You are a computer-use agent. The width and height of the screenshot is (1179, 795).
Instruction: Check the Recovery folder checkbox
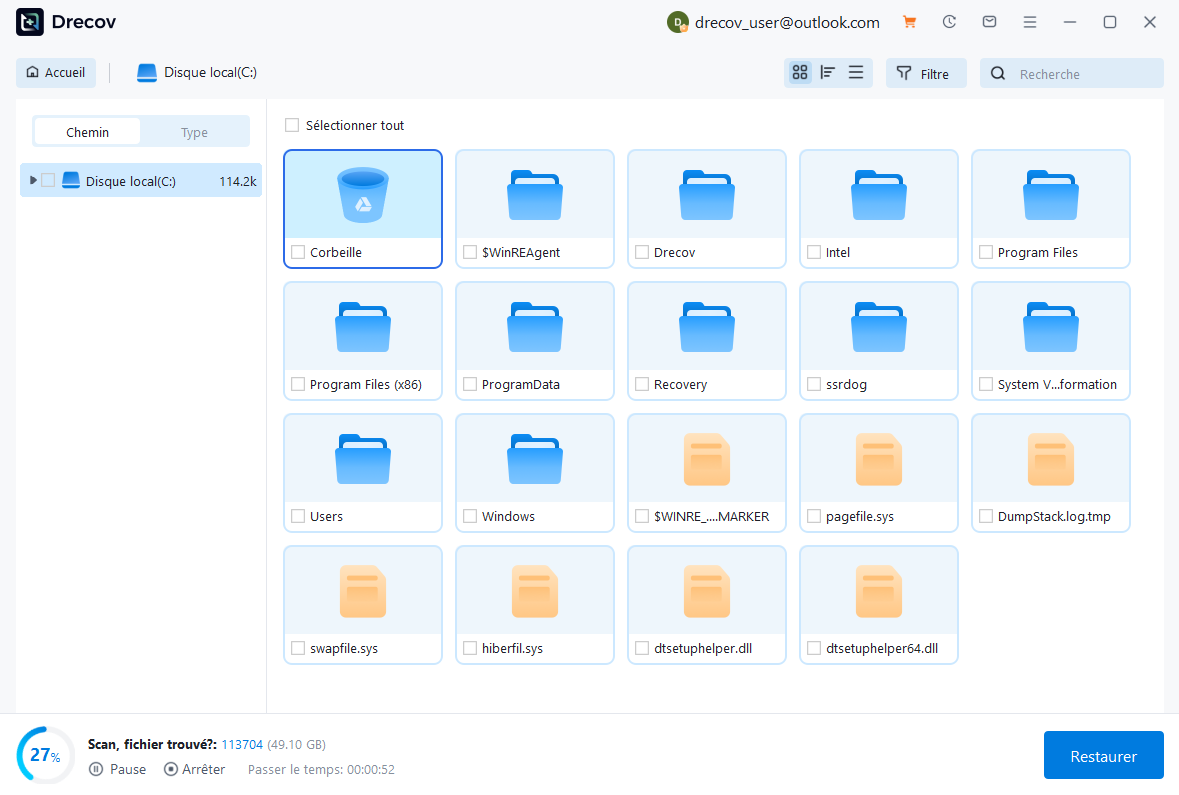[642, 384]
